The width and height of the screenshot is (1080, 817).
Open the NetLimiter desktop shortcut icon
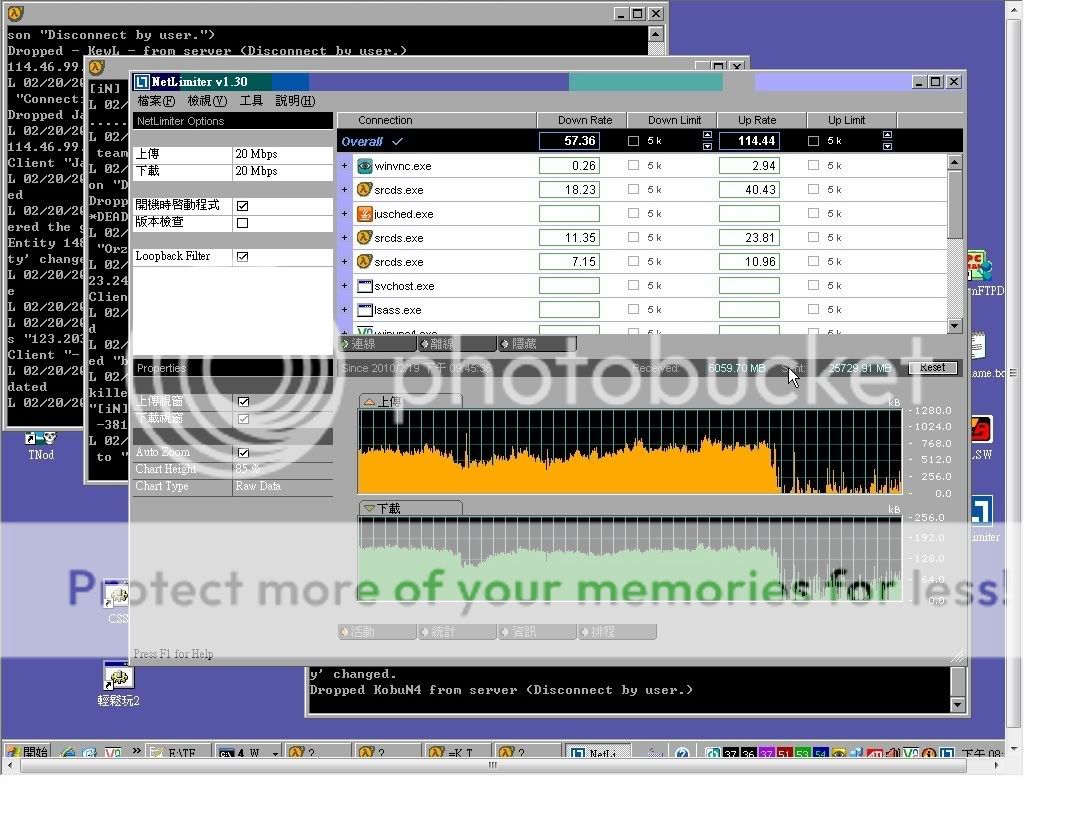[x=982, y=512]
